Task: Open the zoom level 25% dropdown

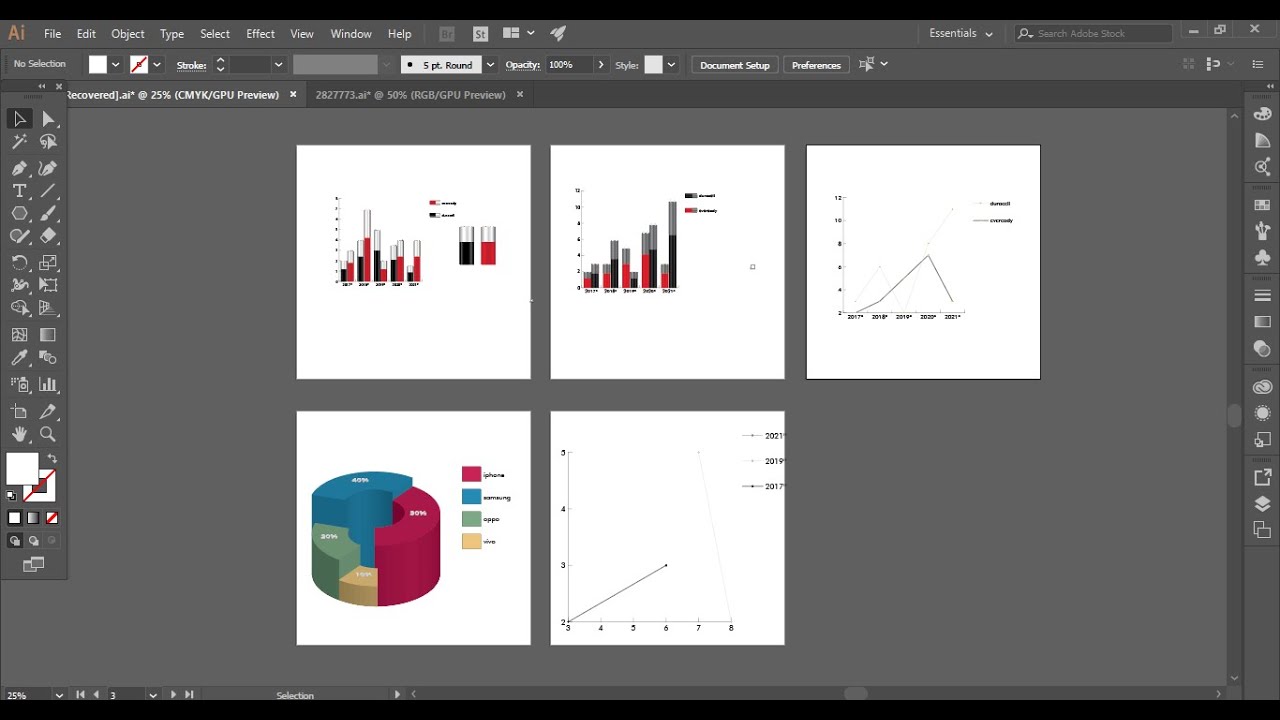Action: (59, 695)
